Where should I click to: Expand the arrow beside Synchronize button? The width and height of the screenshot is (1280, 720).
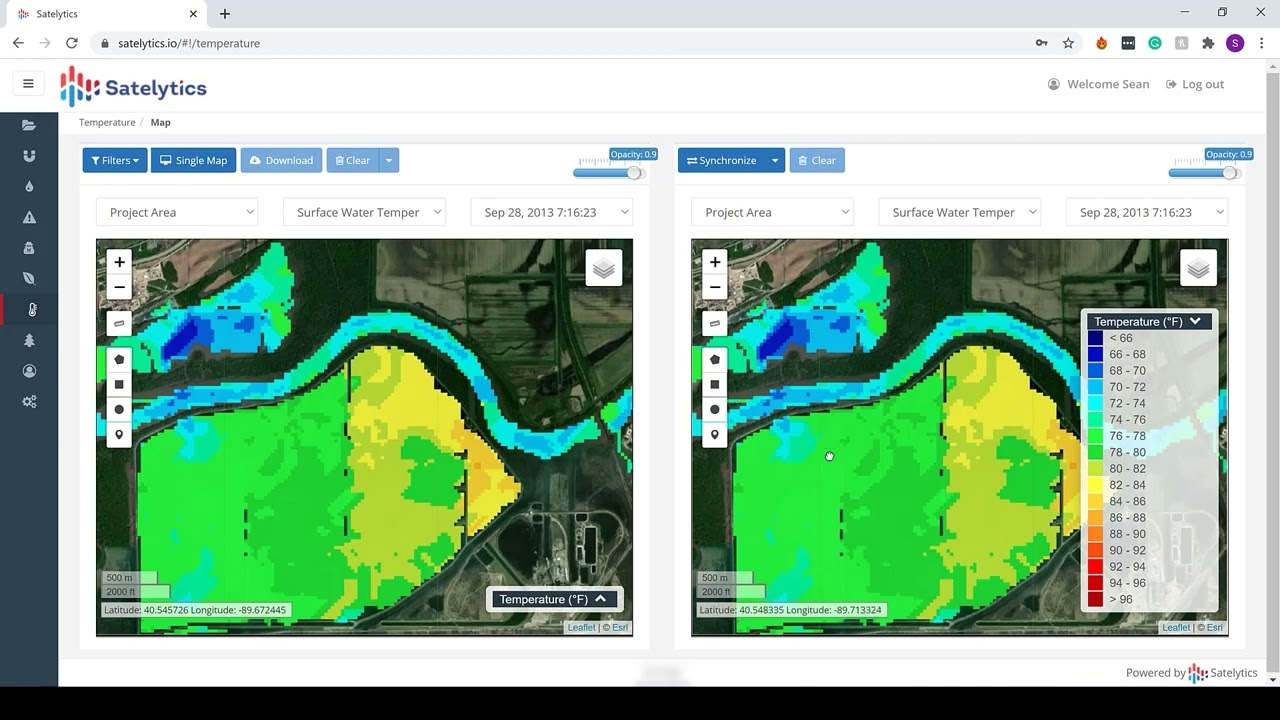point(774,160)
